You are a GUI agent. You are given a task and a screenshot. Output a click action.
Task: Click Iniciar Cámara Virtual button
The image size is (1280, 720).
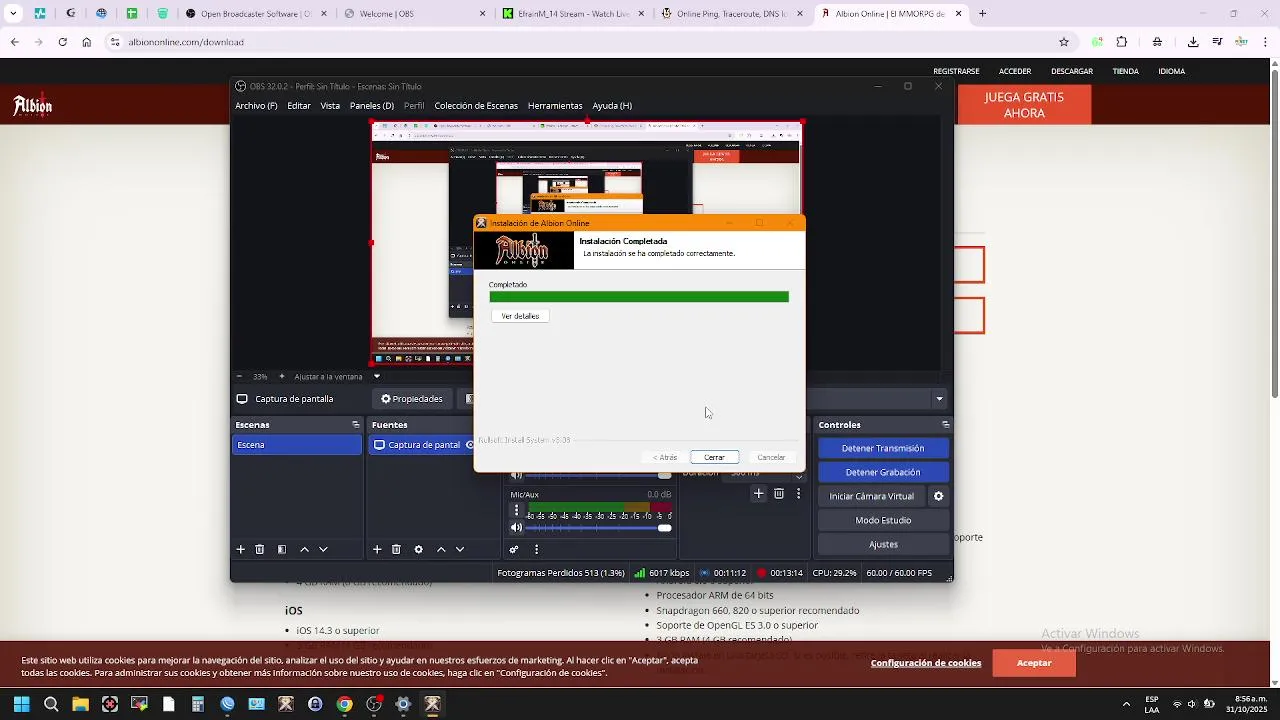[872, 496]
